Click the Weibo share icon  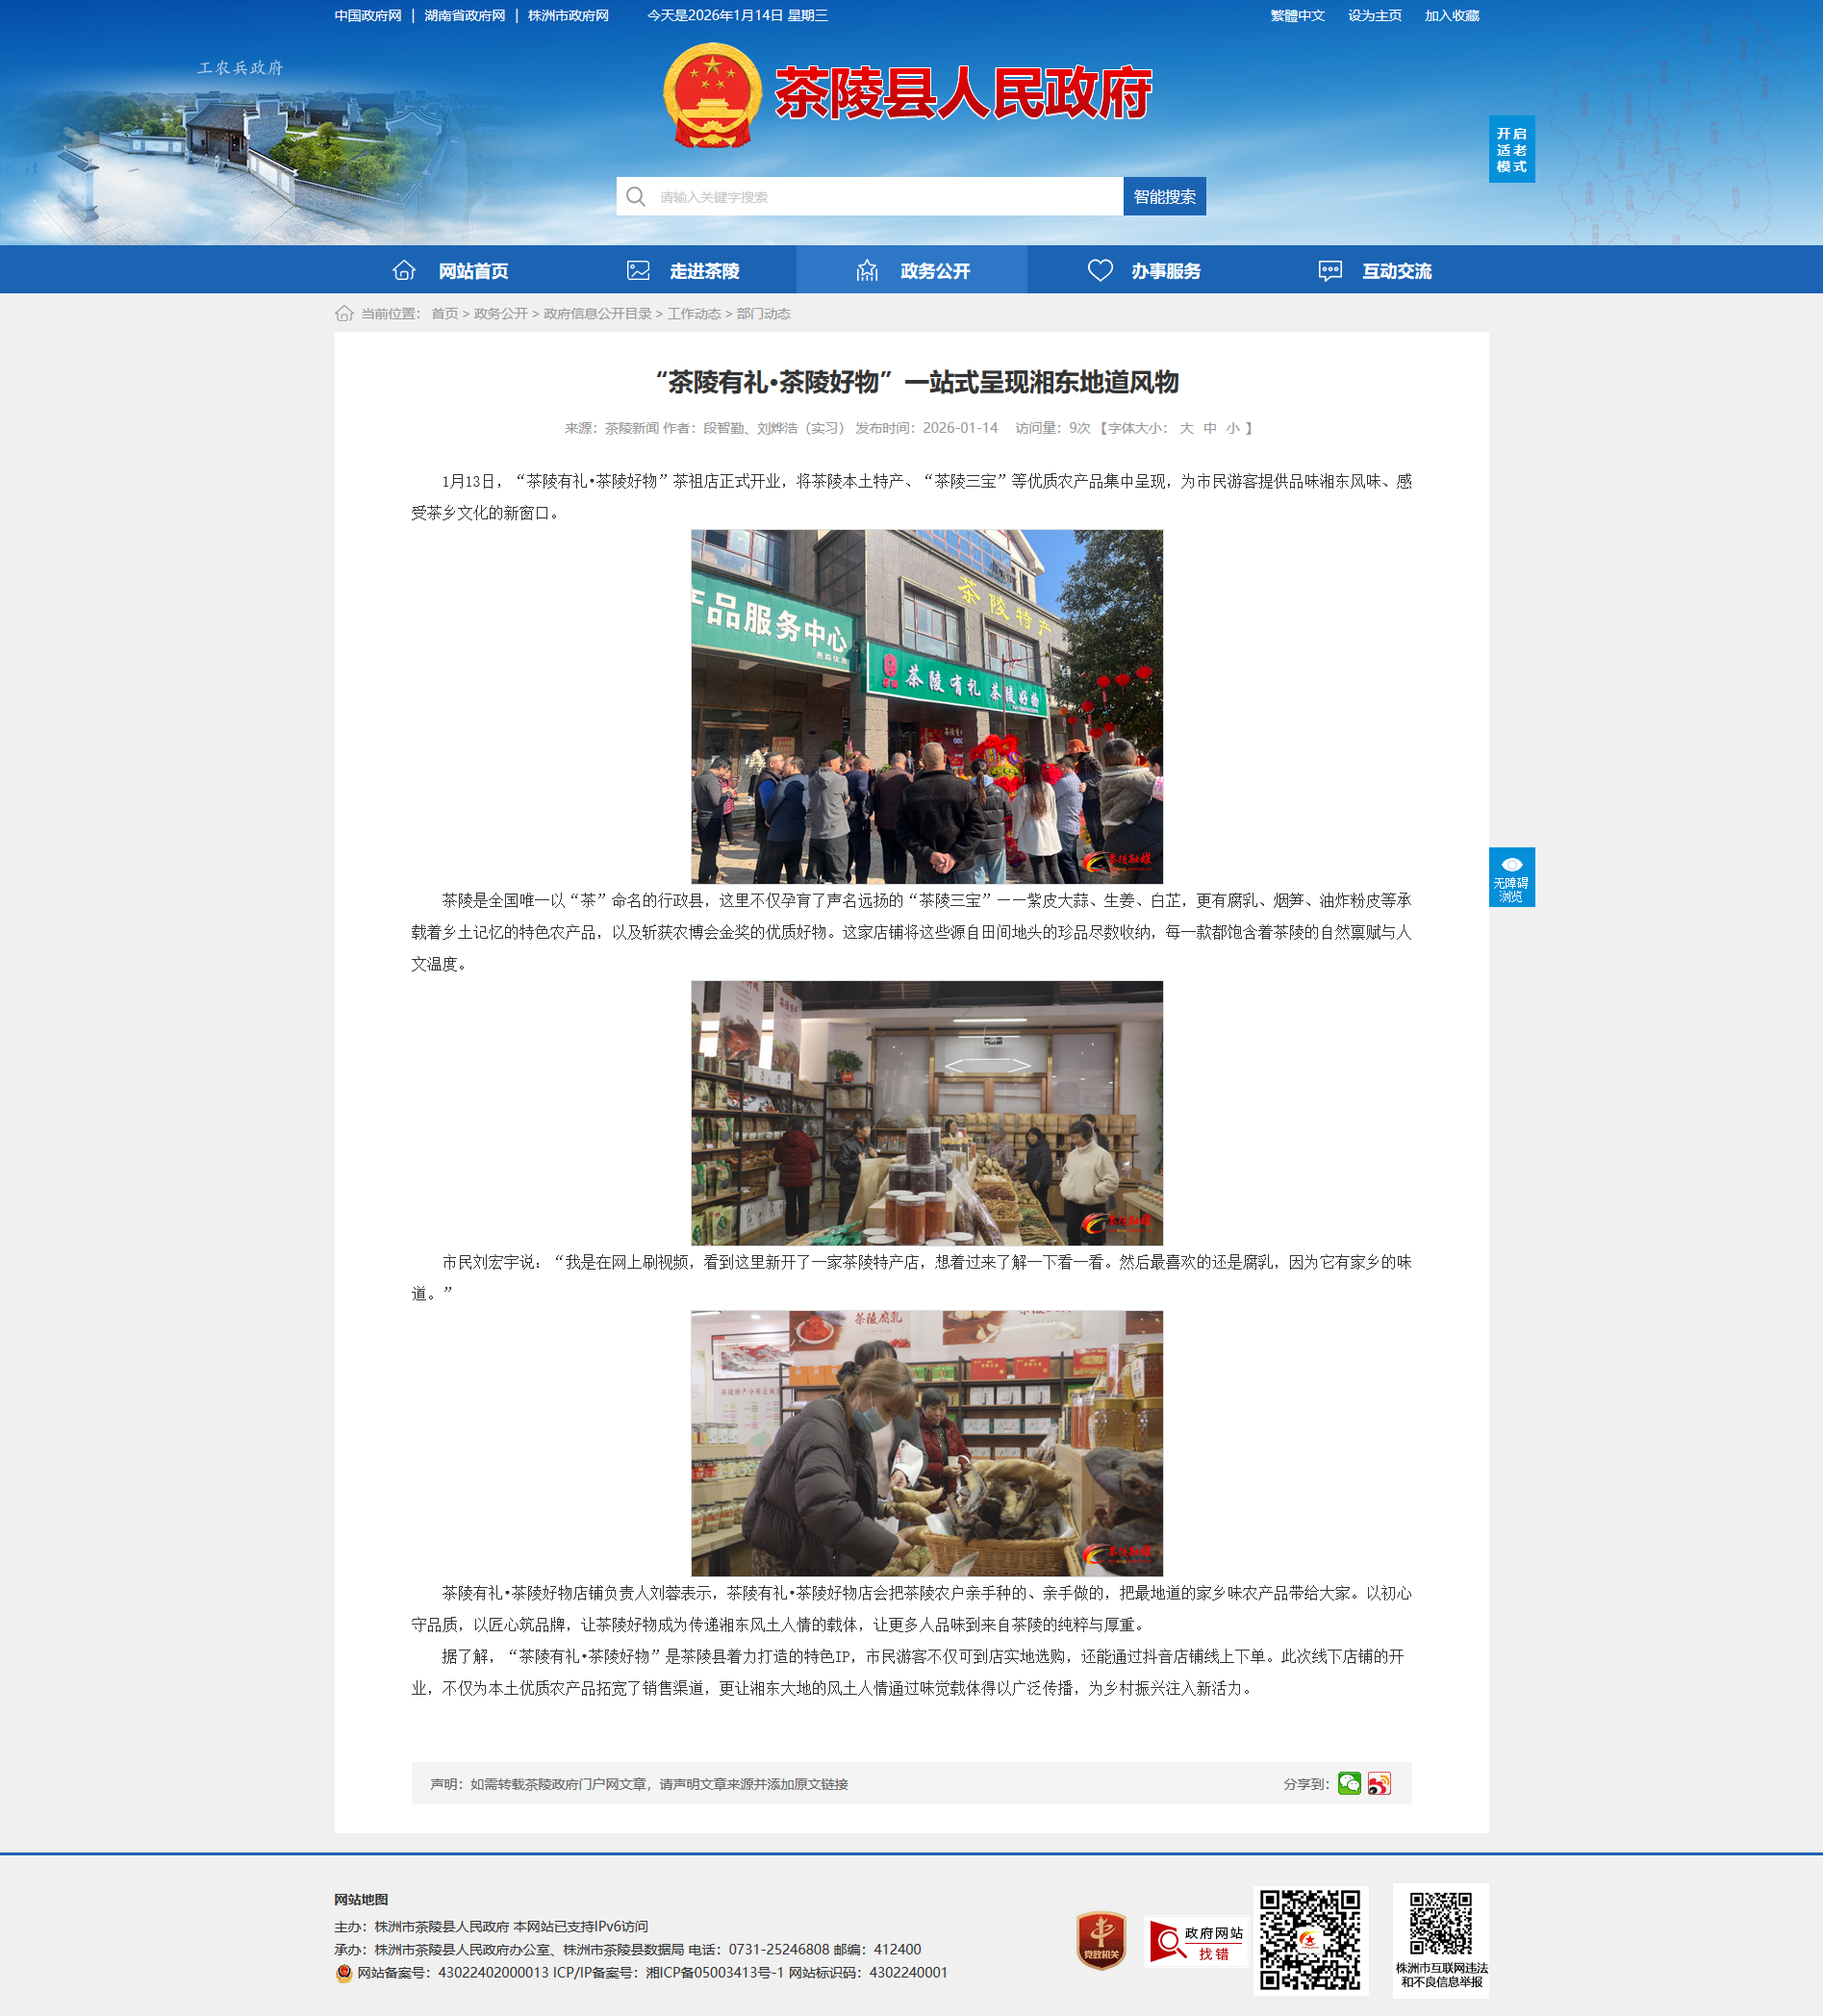1379,1783
